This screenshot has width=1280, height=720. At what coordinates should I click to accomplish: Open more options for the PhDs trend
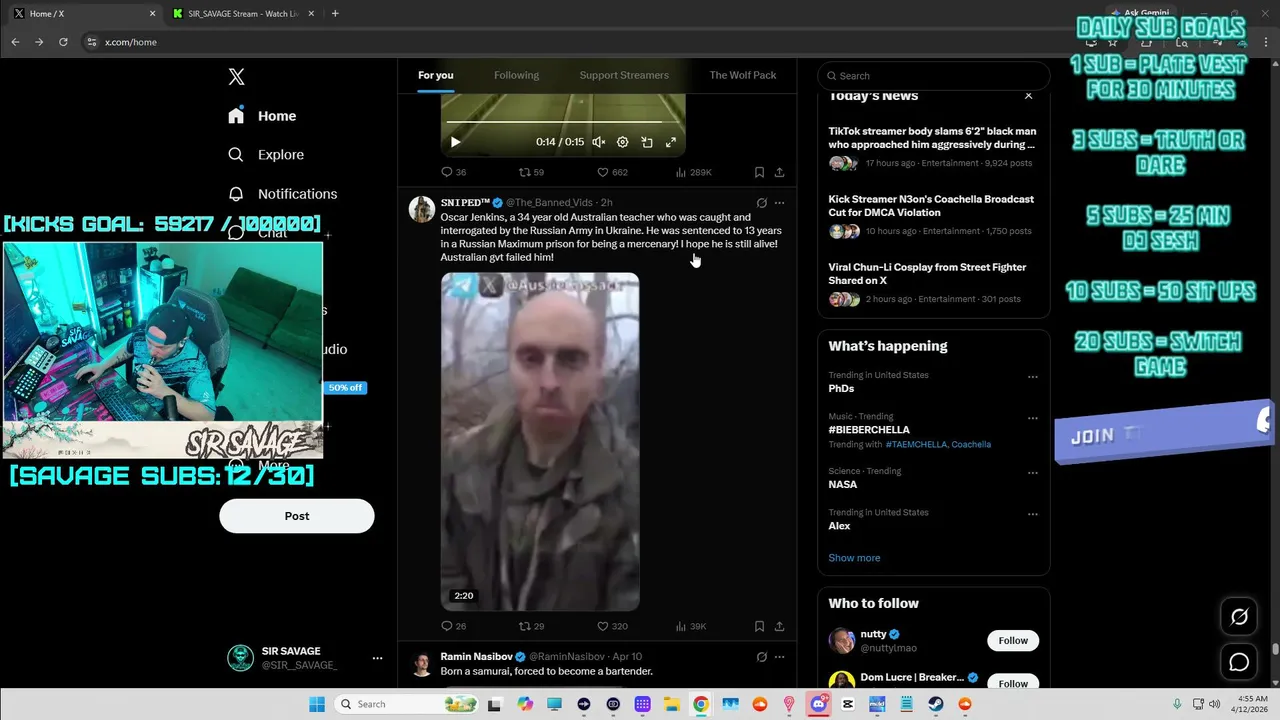click(1033, 377)
